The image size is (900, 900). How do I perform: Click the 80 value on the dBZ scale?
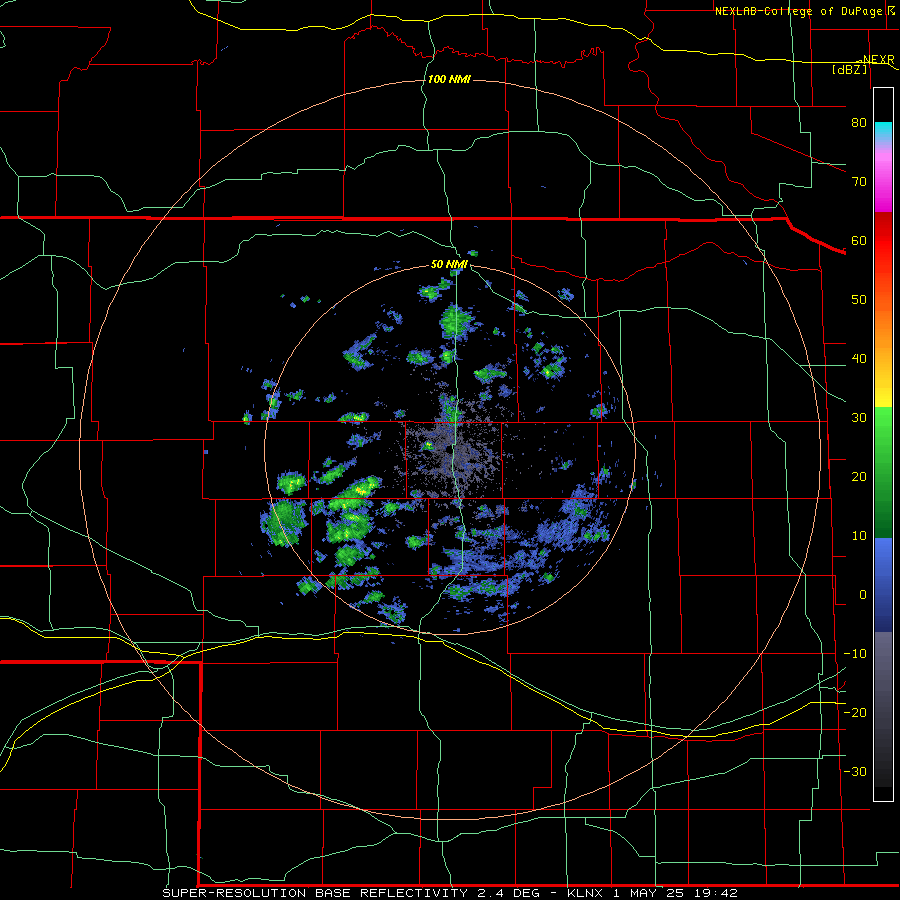point(859,123)
